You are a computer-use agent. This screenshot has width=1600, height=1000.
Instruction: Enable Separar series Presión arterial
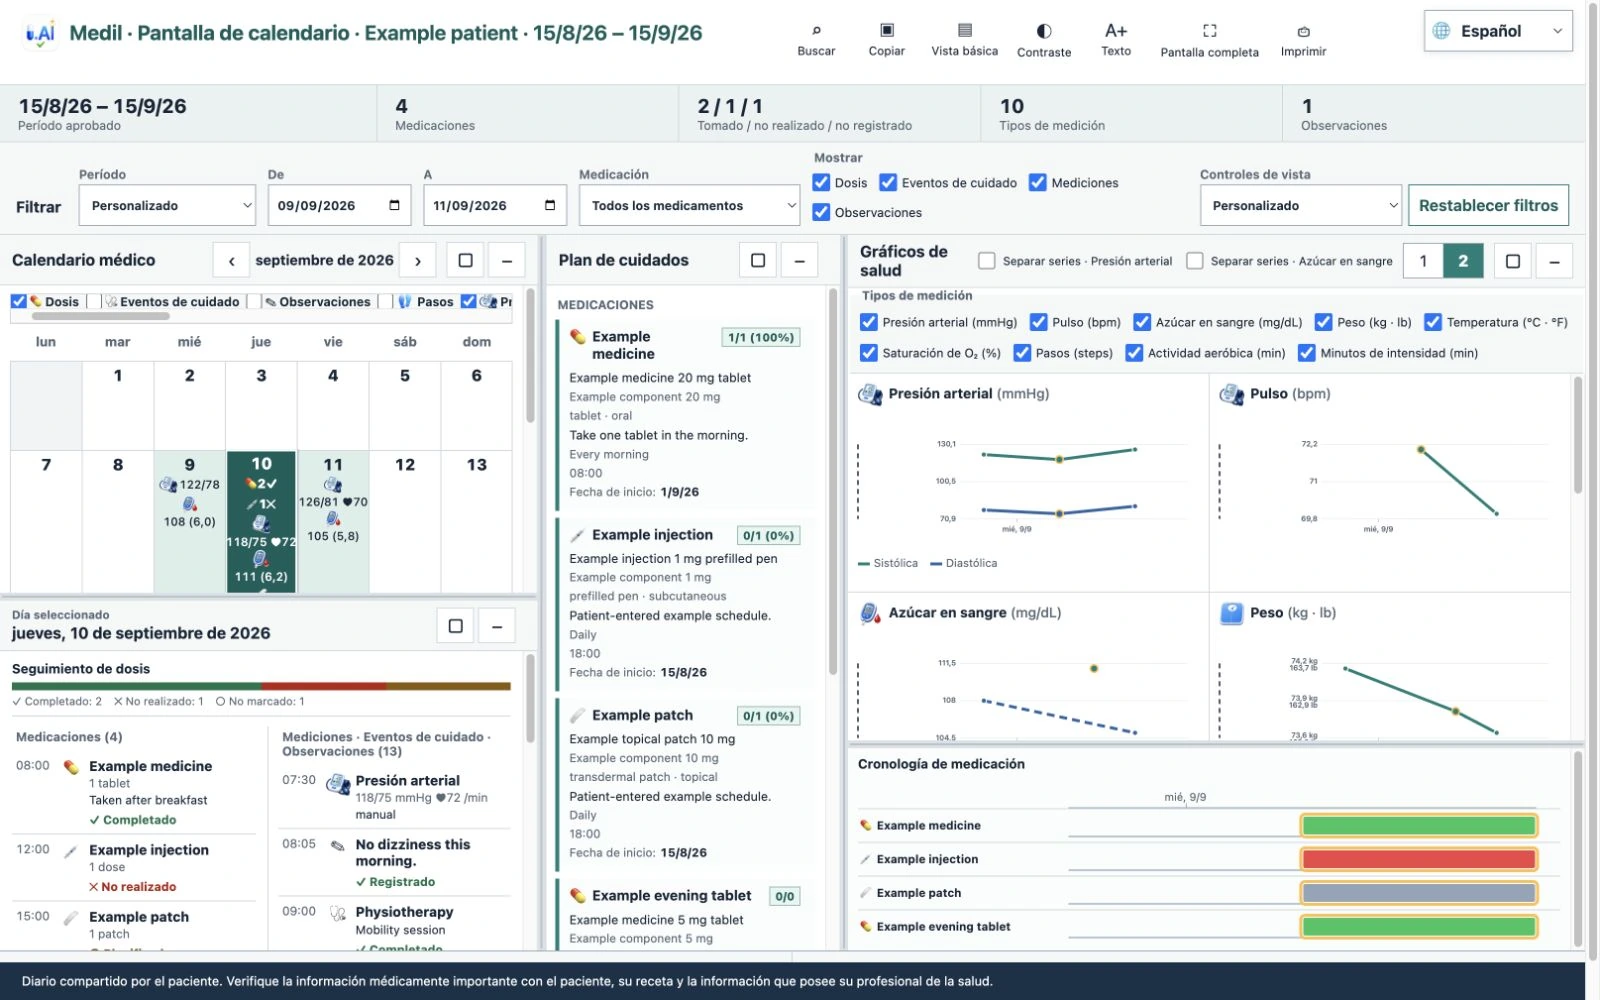point(987,261)
